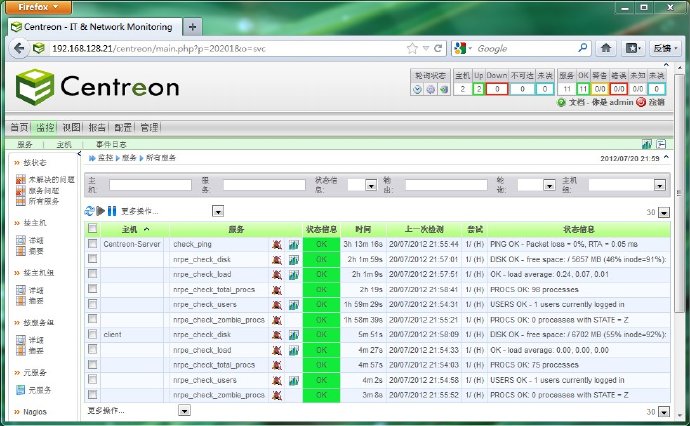The height and width of the screenshot is (426, 690).
Task: Click the yellow 警告 count box
Action: (600, 89)
